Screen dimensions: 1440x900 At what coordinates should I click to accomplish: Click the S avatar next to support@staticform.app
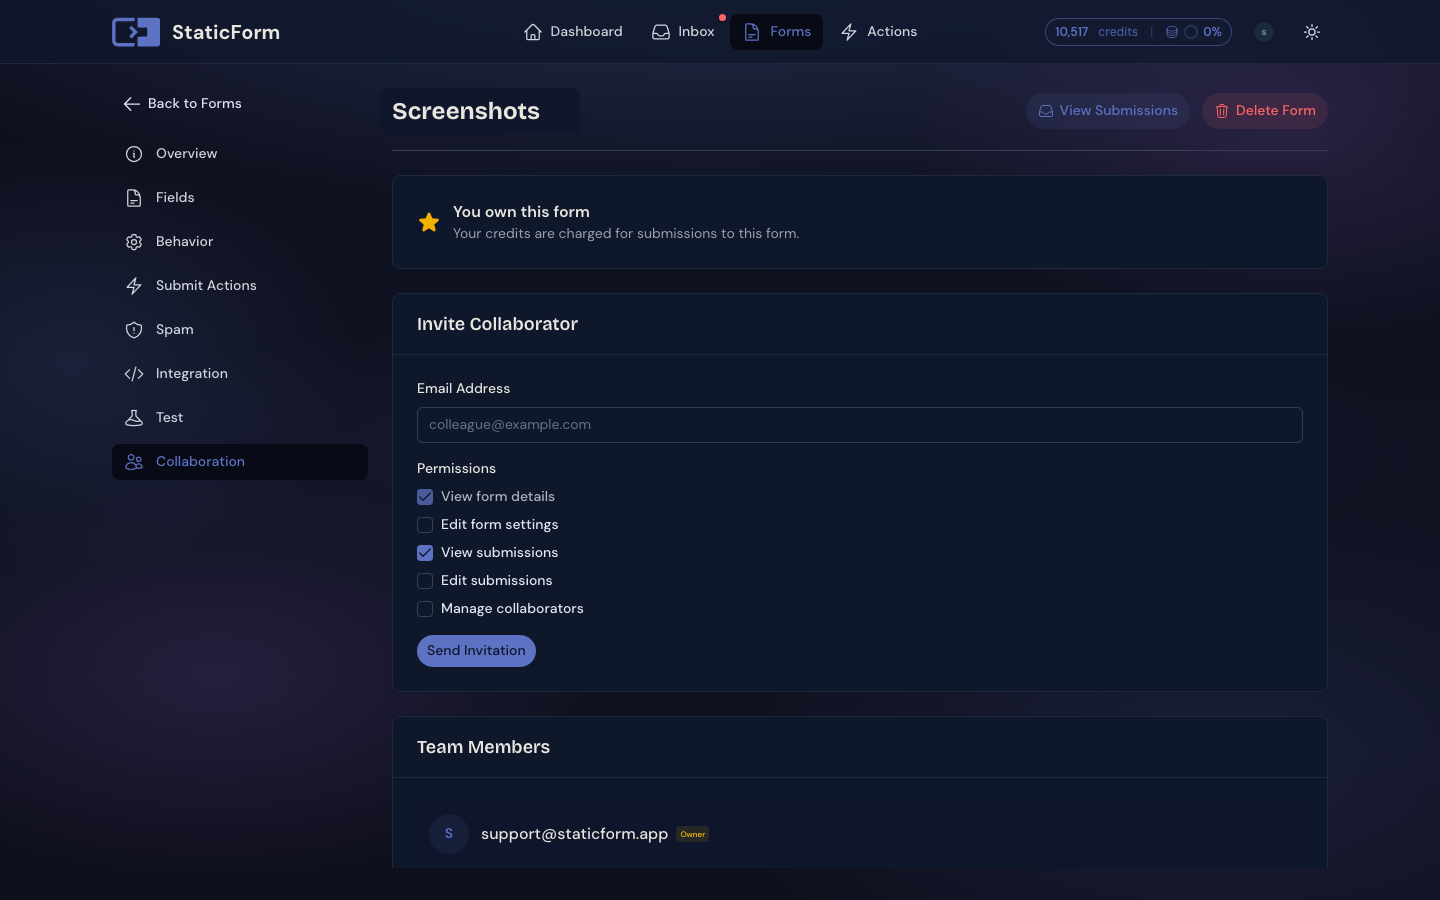tap(449, 833)
